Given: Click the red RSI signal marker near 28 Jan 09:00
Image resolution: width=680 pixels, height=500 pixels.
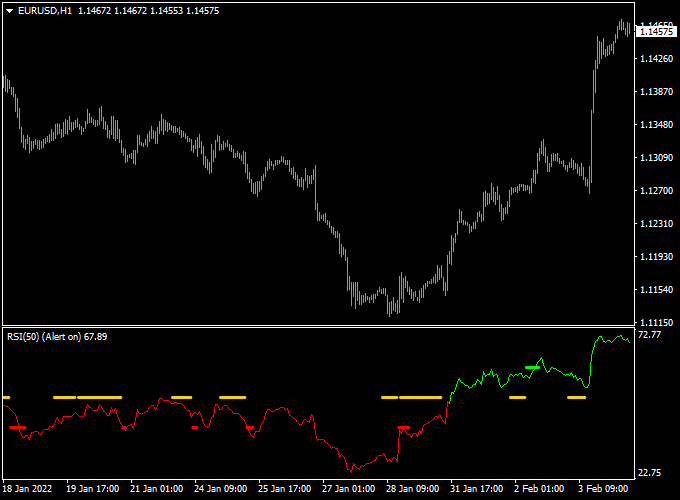Looking at the screenshot, I should click(404, 428).
